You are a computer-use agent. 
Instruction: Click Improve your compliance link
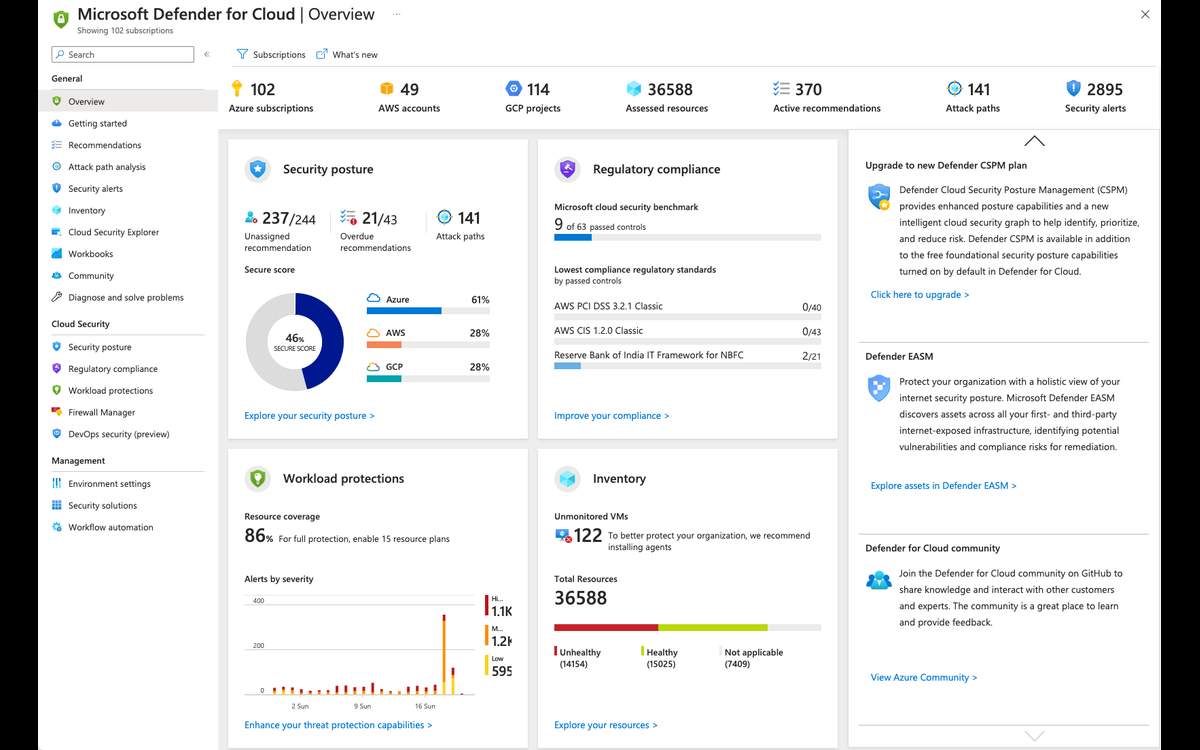[611, 416]
